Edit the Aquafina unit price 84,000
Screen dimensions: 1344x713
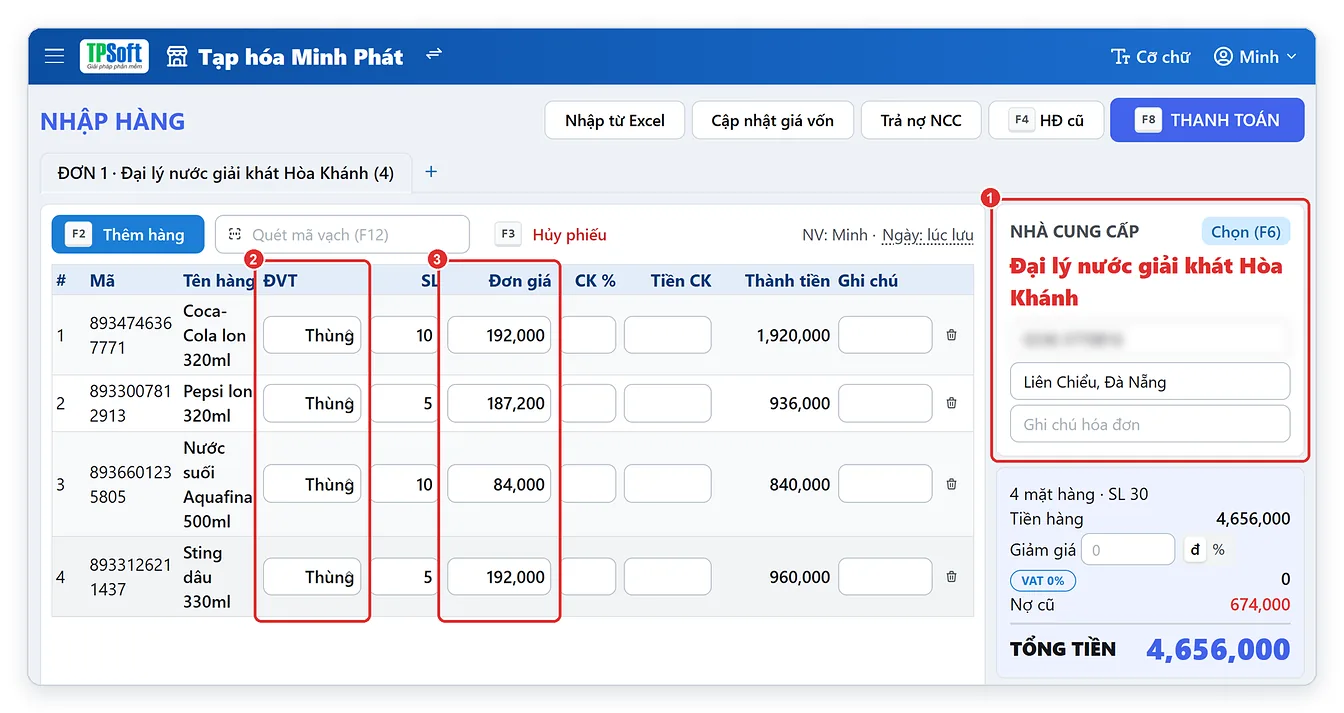499,485
